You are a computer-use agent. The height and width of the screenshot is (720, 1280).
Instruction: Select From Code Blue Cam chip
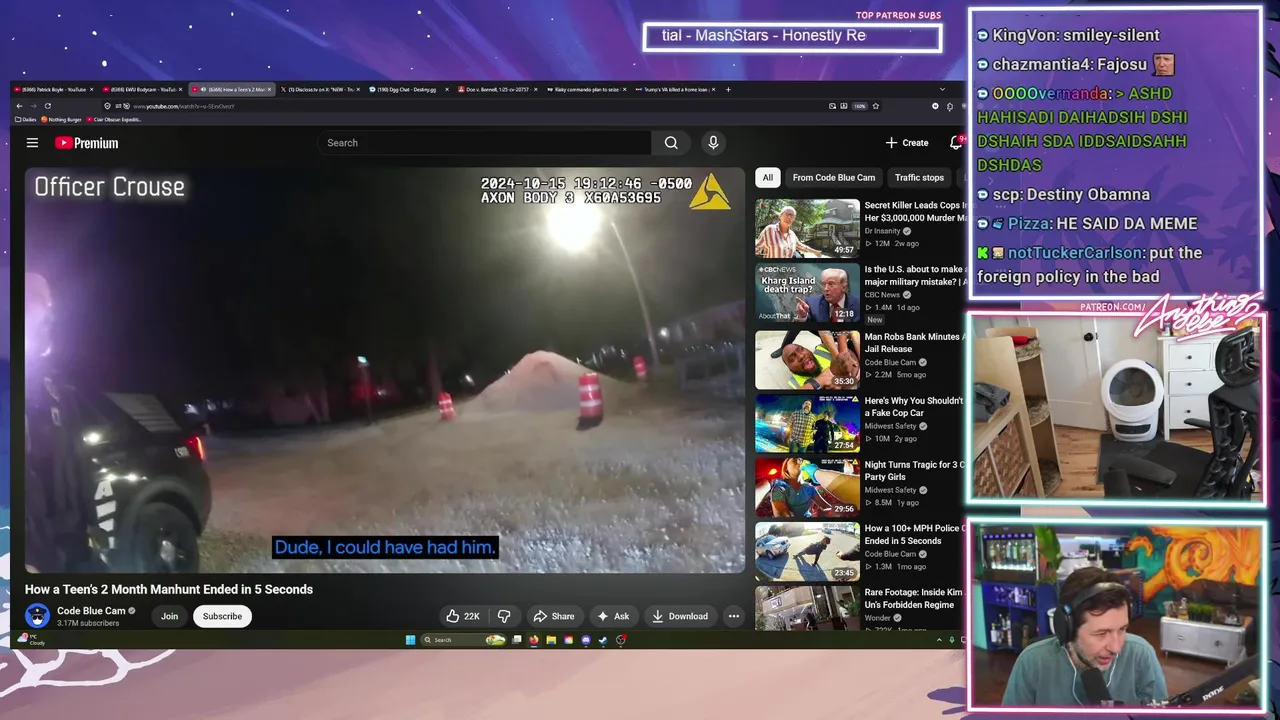click(834, 177)
